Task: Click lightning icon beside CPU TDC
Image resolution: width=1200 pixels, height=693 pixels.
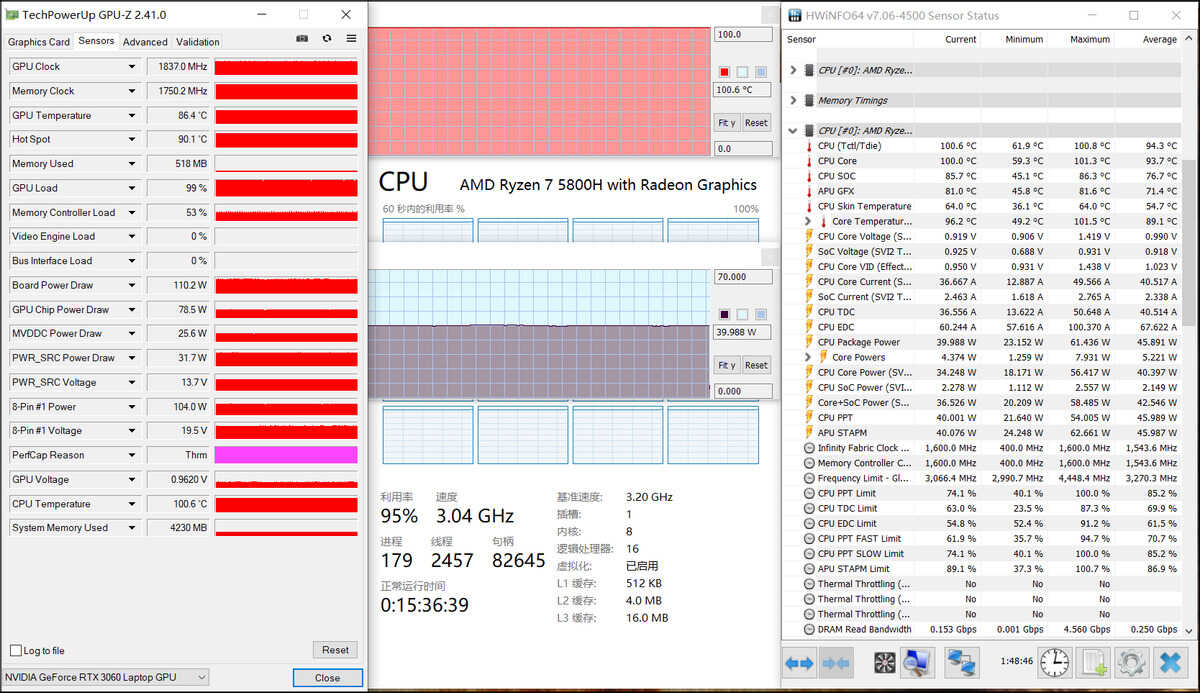Action: 809,312
